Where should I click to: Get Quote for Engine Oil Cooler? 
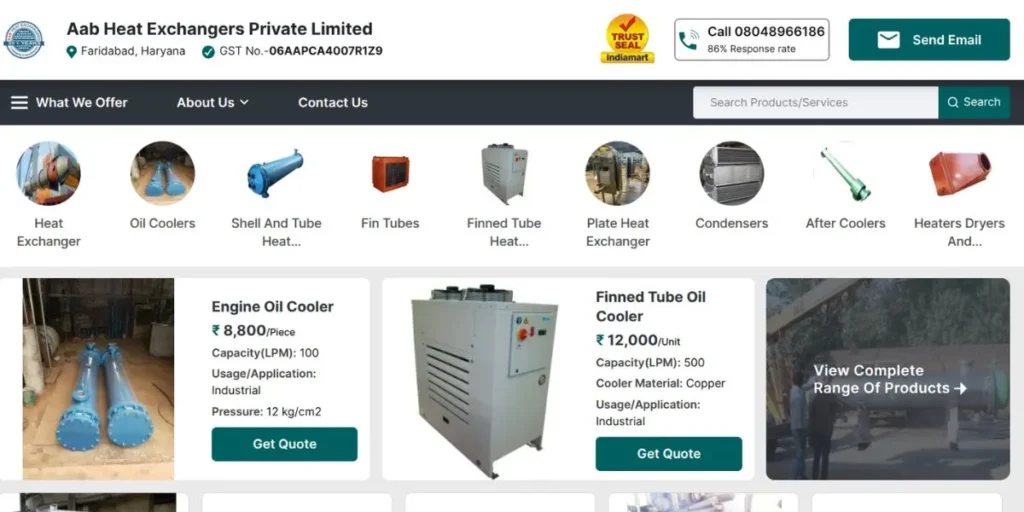point(284,444)
